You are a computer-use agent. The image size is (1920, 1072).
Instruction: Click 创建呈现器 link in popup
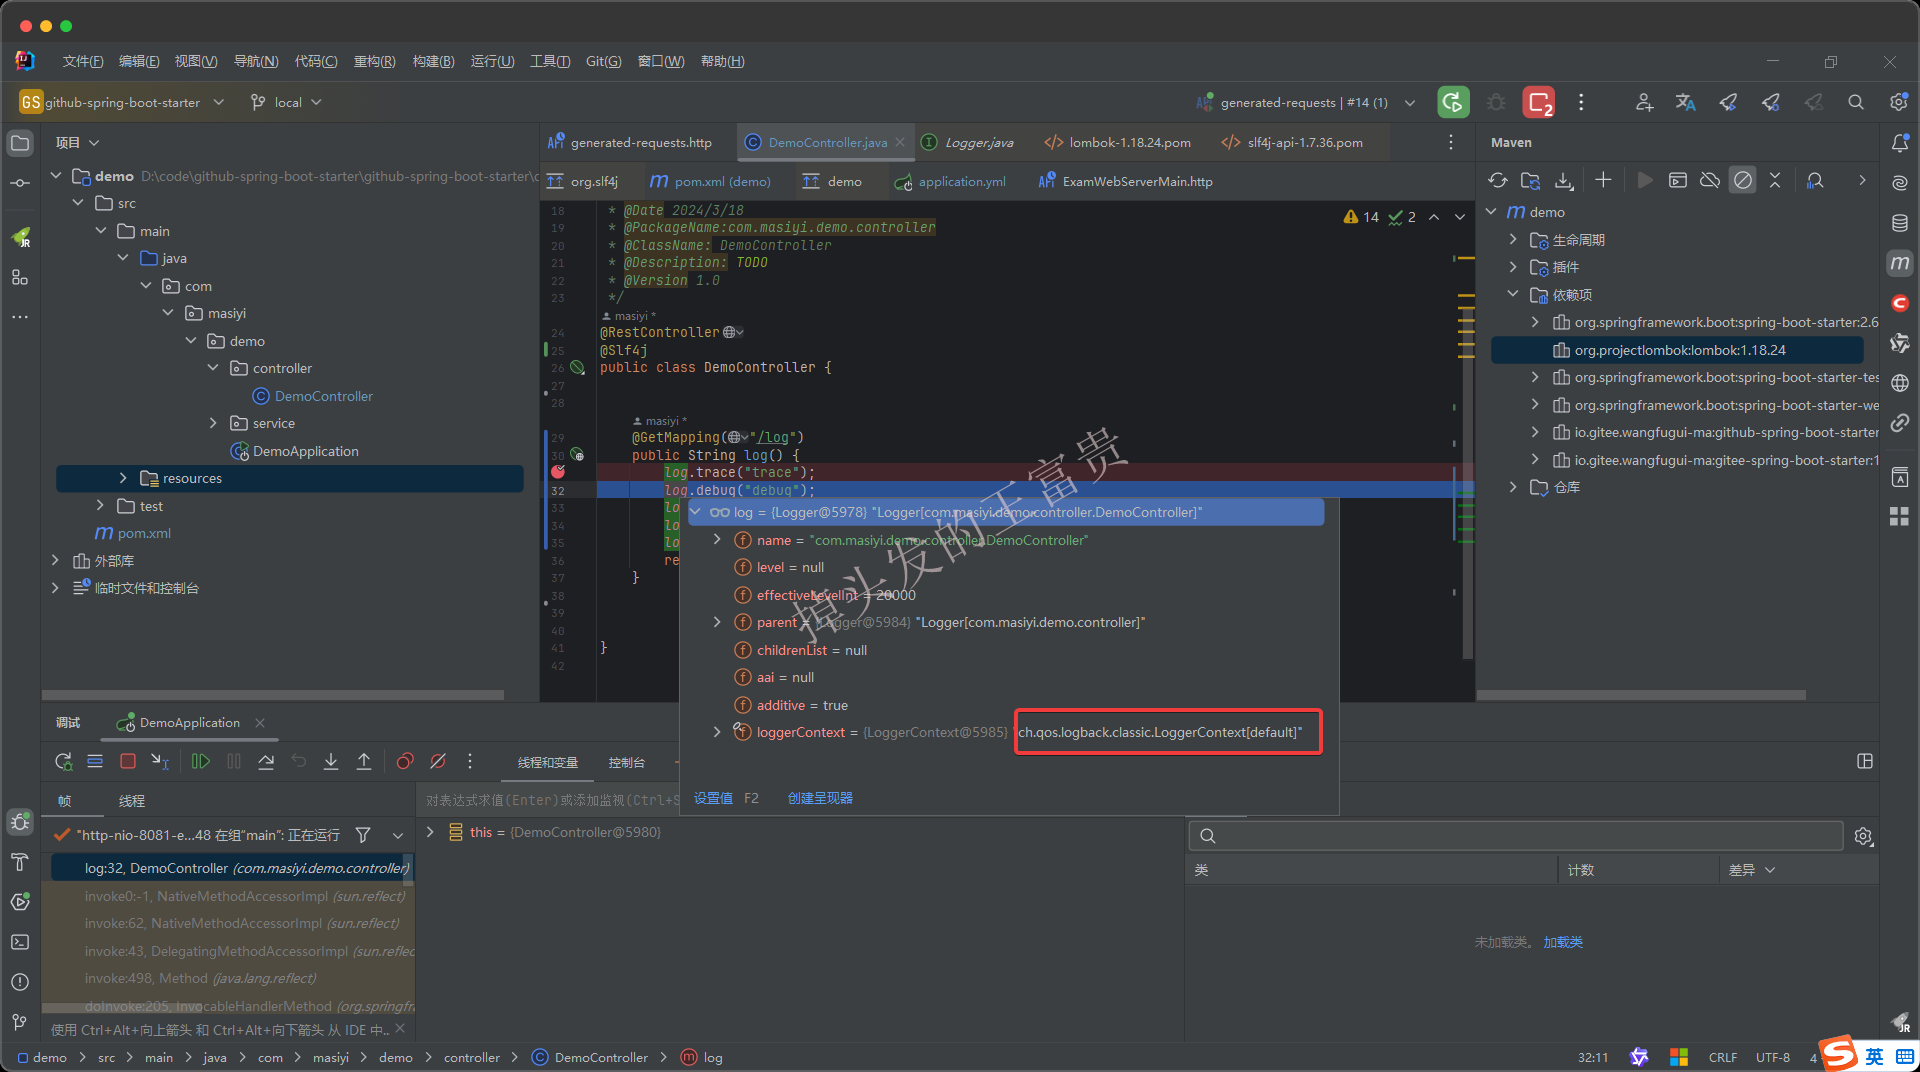[820, 798]
